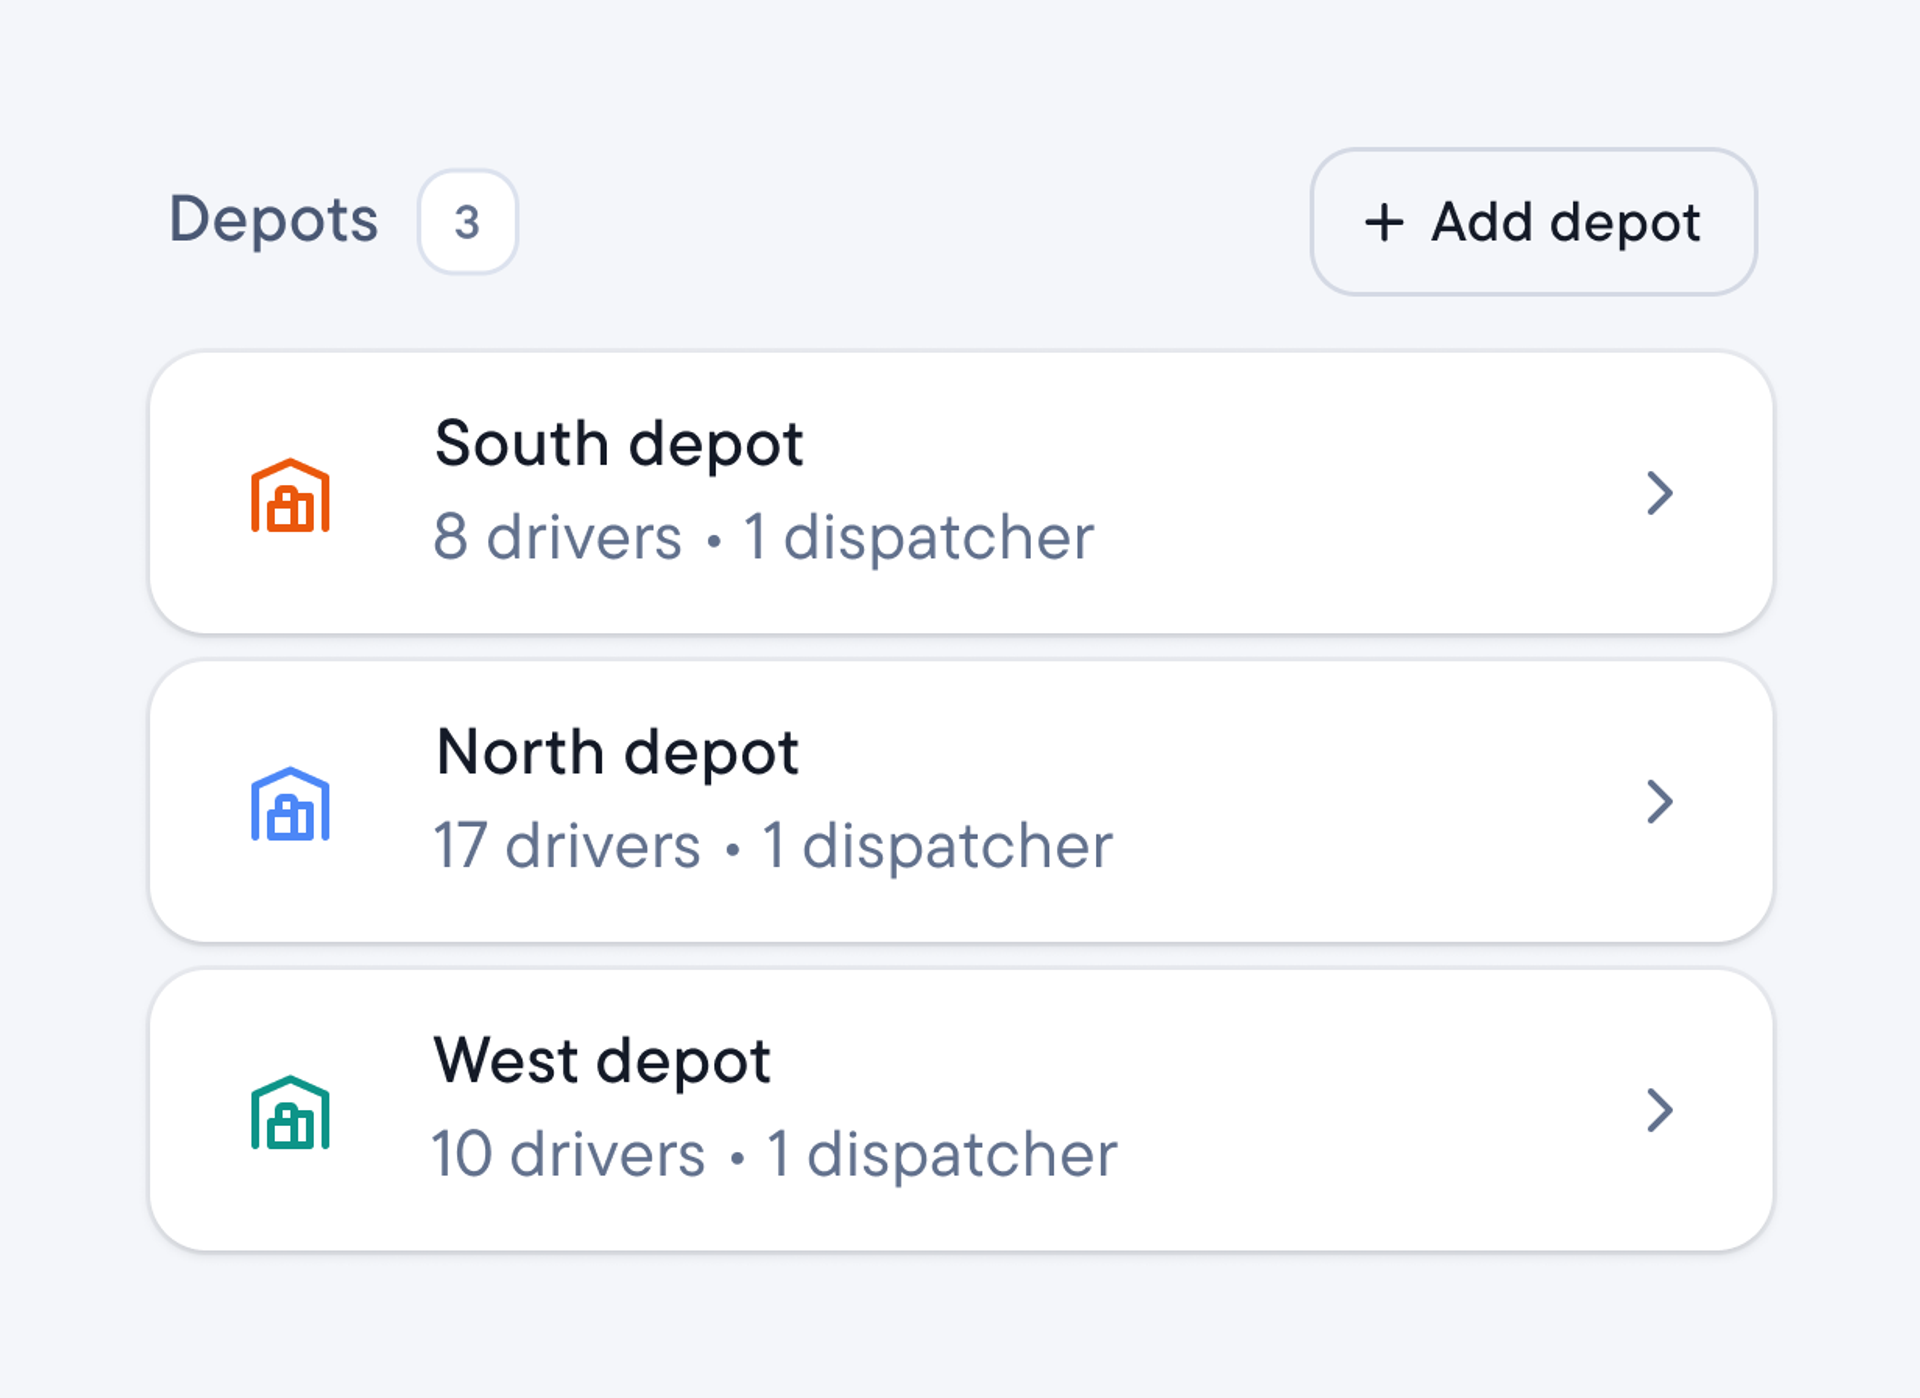
Task: Select "8 drivers • 1 dispatcher" text
Action: [x=764, y=538]
